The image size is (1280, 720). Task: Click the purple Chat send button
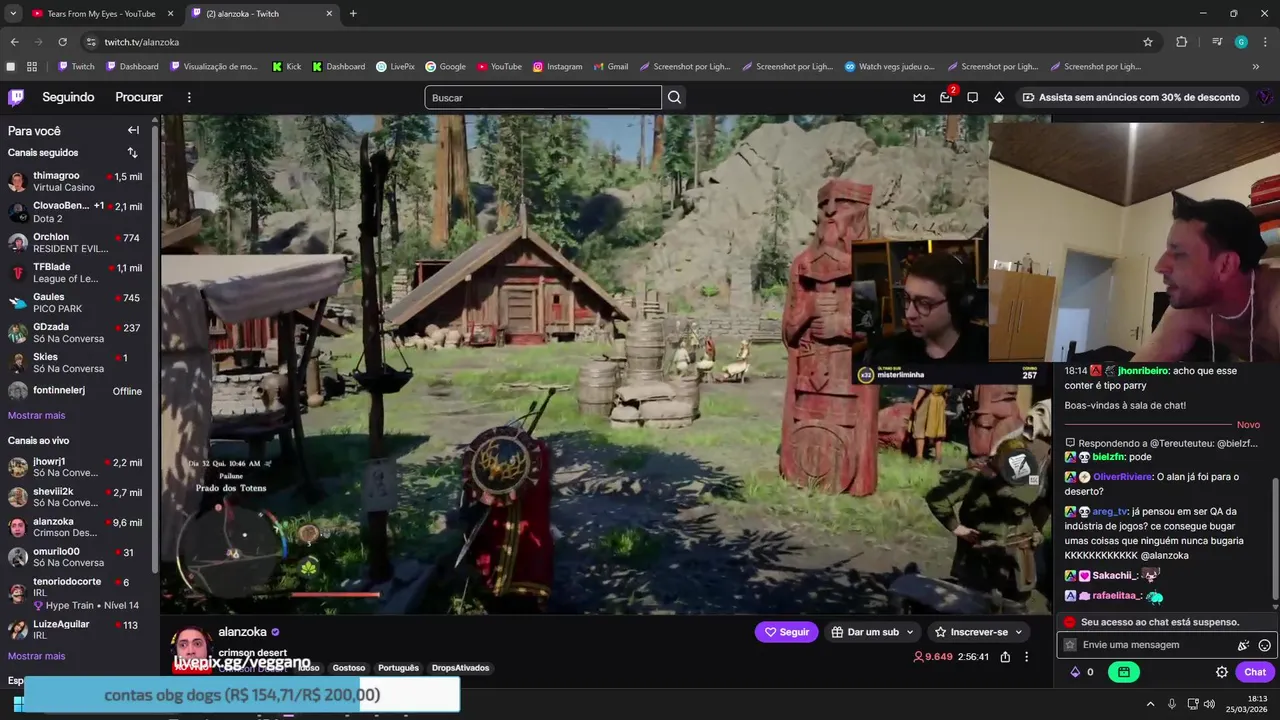coord(1255,672)
